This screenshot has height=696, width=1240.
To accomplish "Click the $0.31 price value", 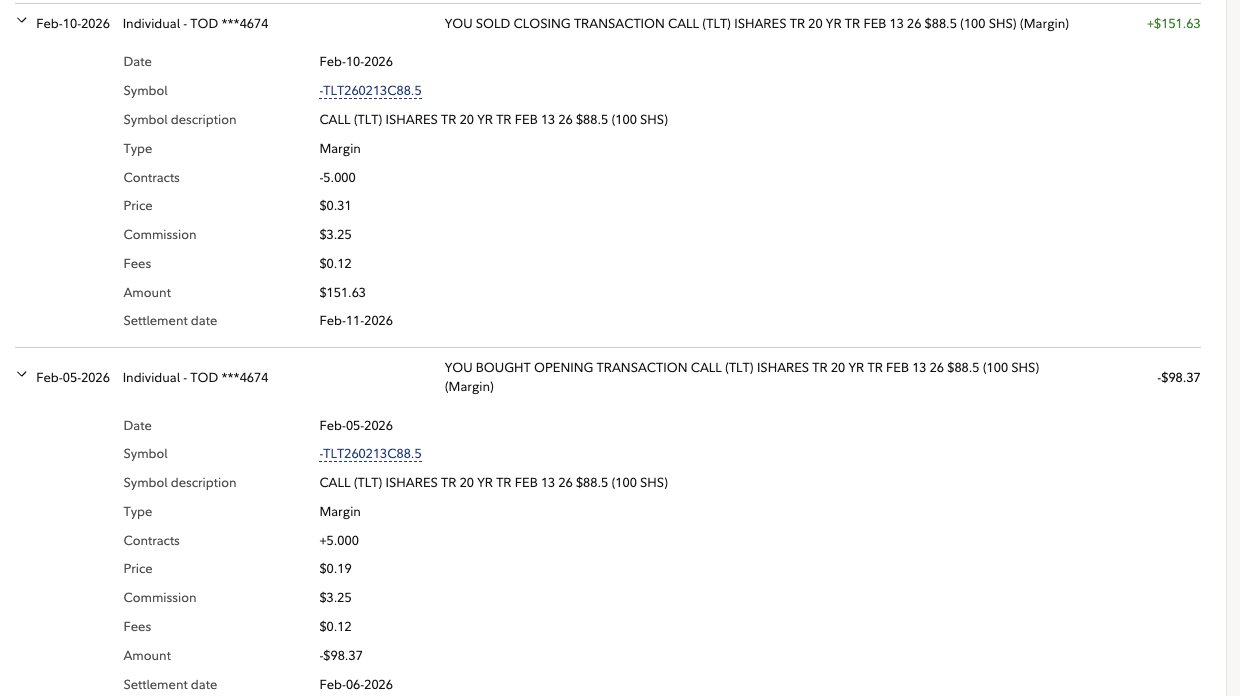I will 335,206.
